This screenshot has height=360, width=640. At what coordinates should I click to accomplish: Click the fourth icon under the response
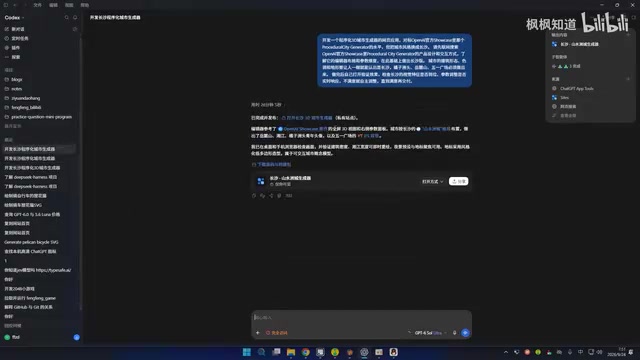click(280, 196)
